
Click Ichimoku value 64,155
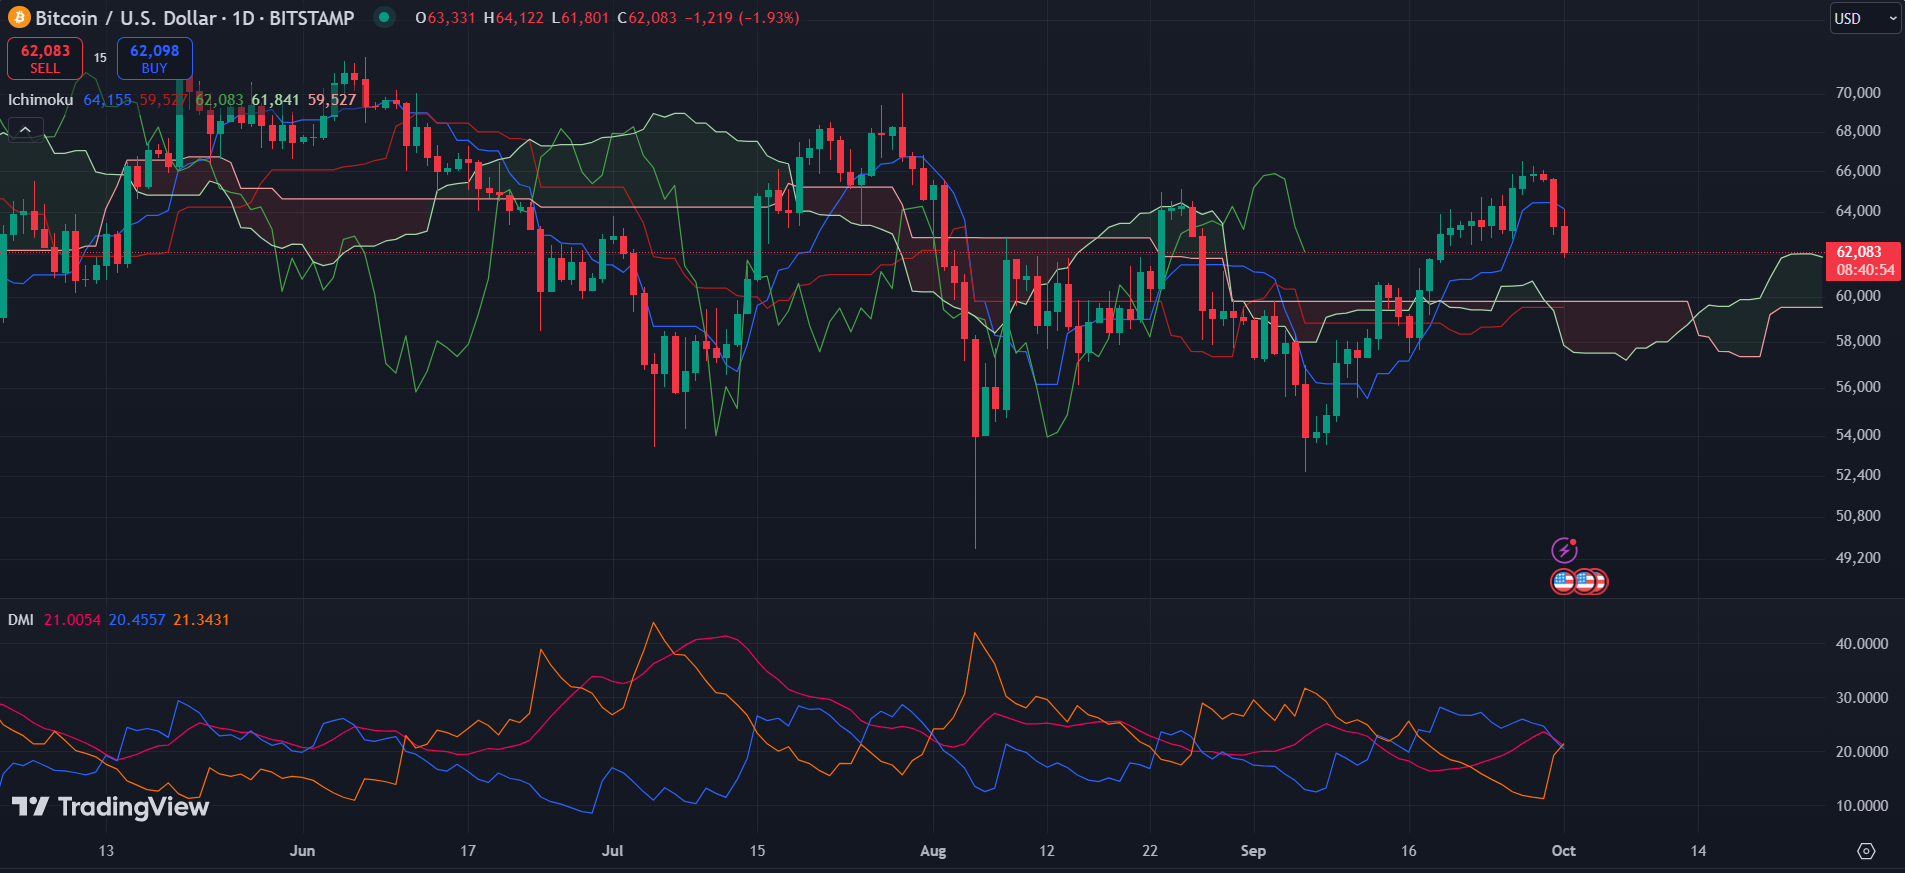pos(107,100)
